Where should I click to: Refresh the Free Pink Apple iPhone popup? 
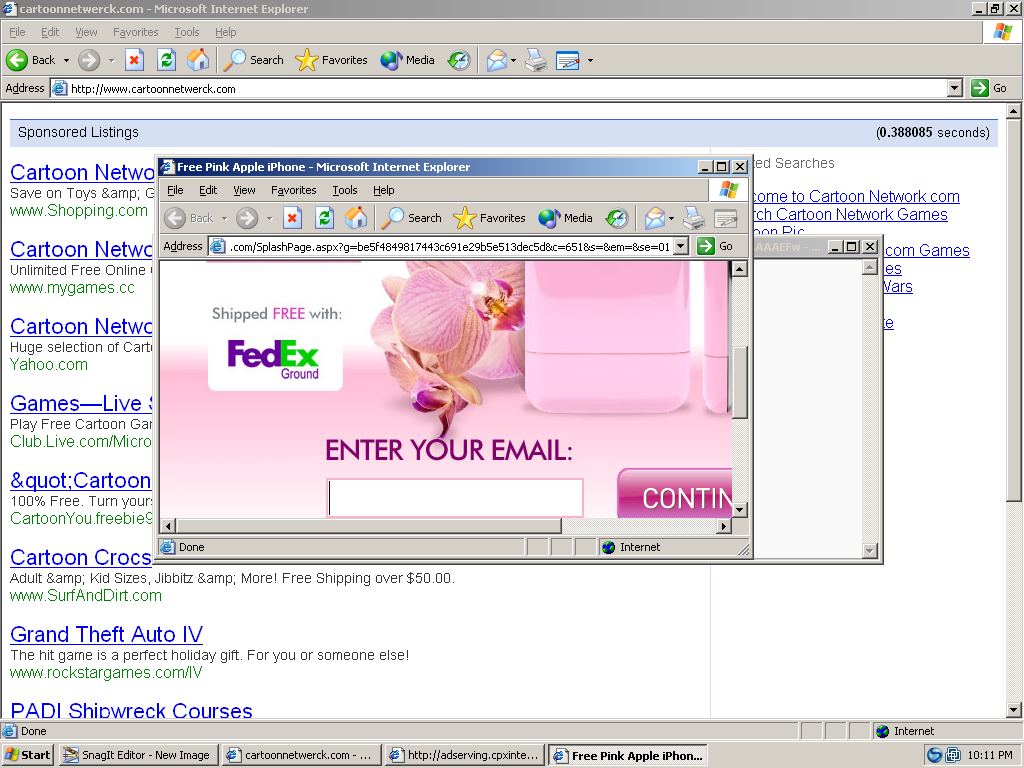[324, 218]
